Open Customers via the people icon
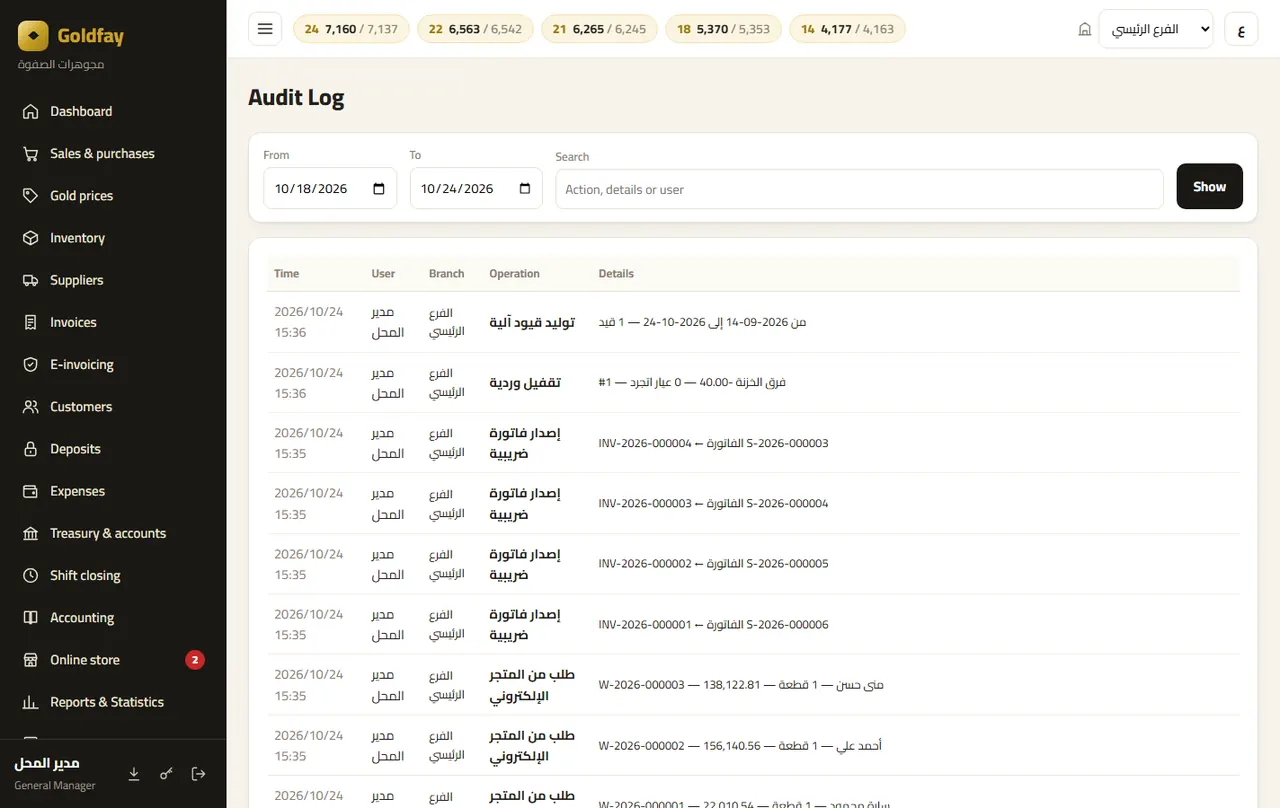Viewport: 1280px width, 808px height. click(31, 407)
